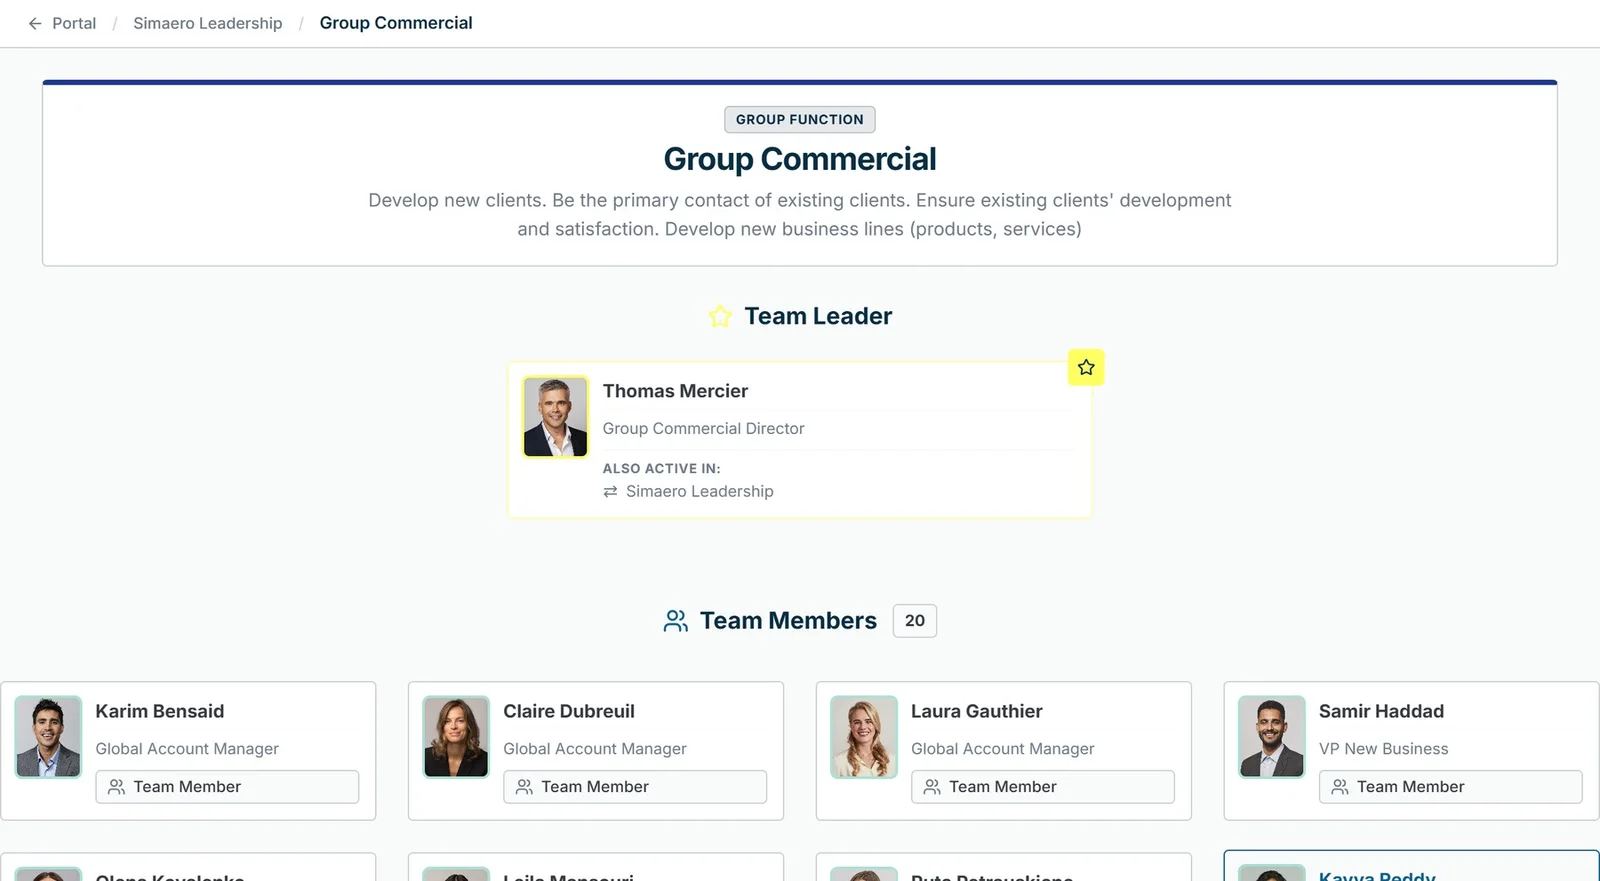Screen dimensions: 1600x881
Task: Click Team Member tag on Samir Haddad card
Action: click(1451, 787)
